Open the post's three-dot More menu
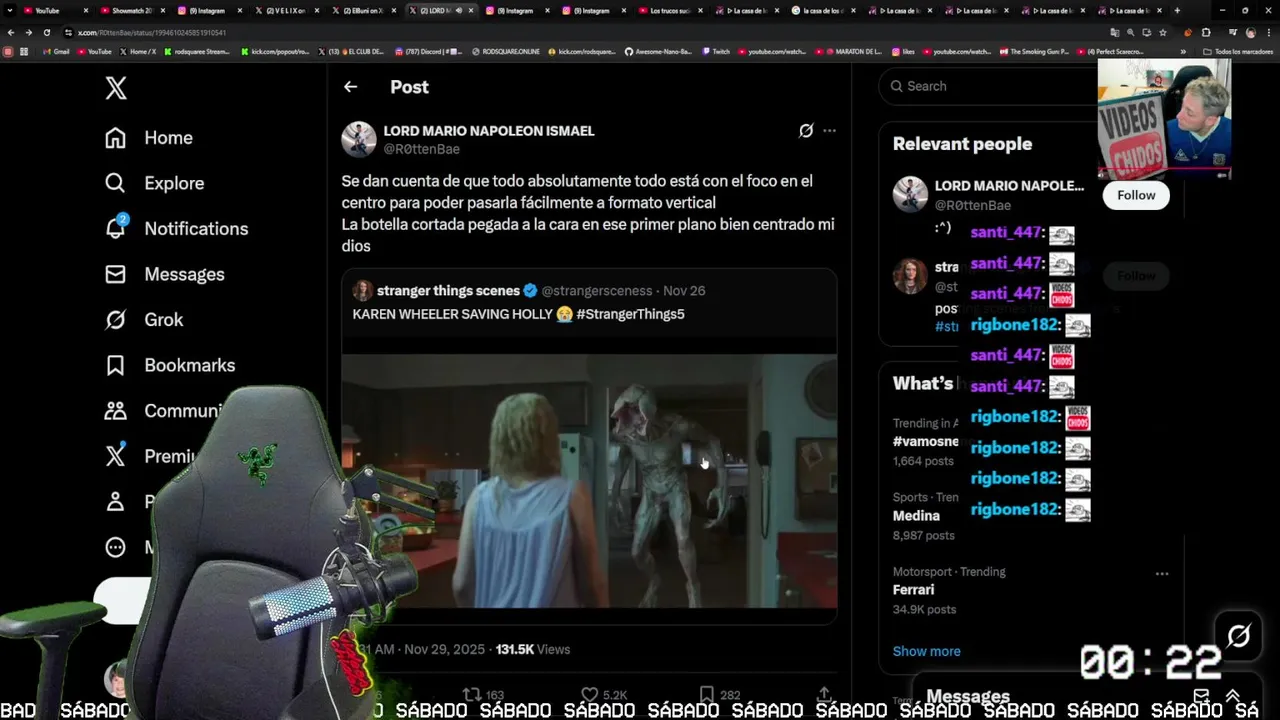 [x=829, y=131]
